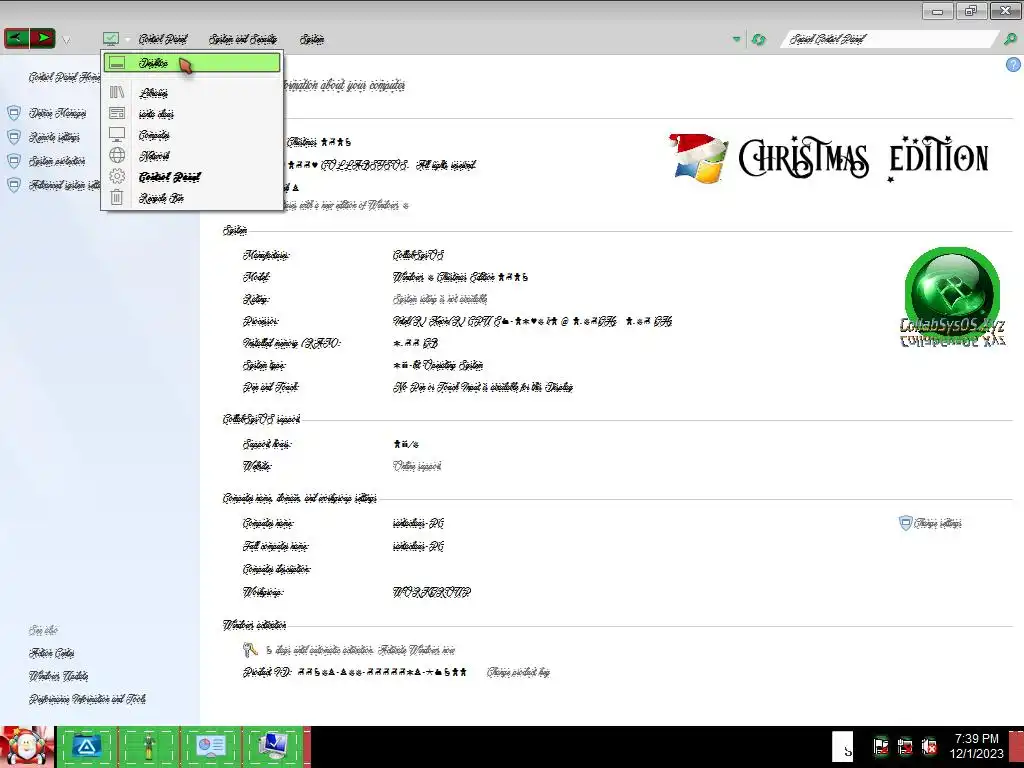
Task: Click the search magnifier icon
Action: tap(1010, 39)
